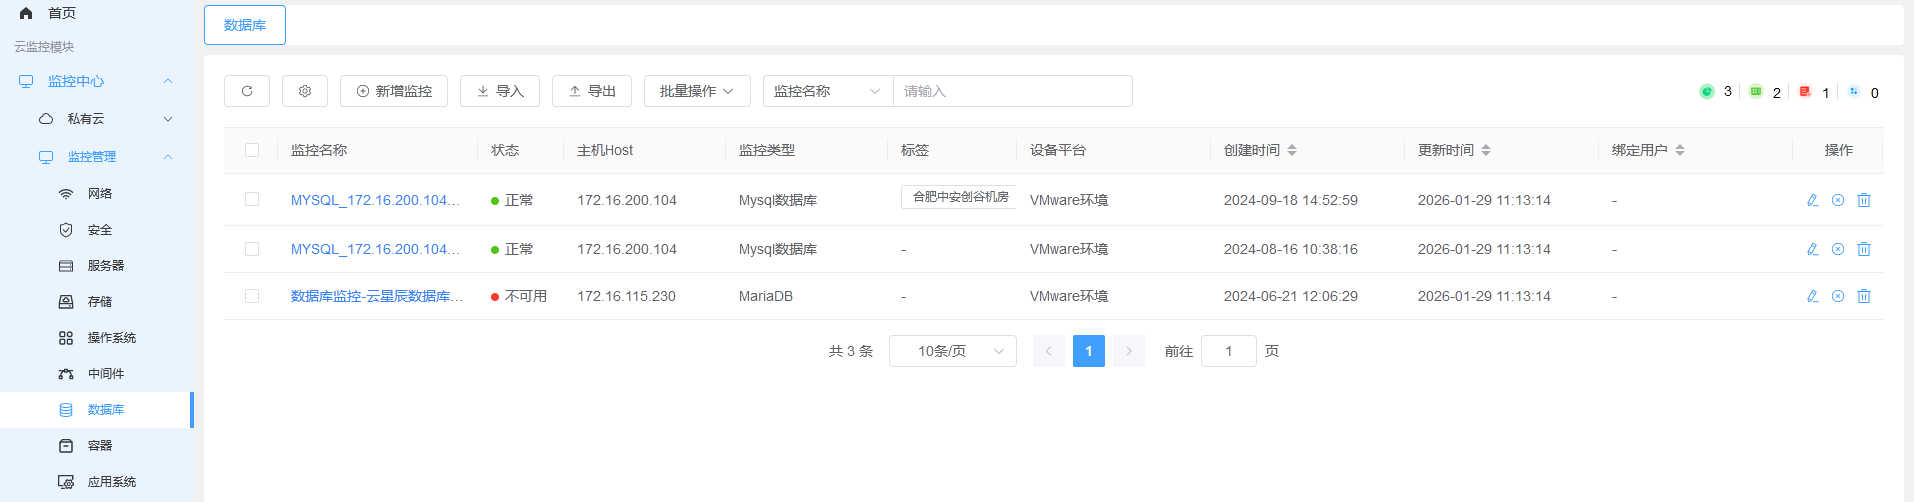The width and height of the screenshot is (1914, 502).
Task: Click the disable icon for the 2024-08-16 row
Action: click(1838, 249)
